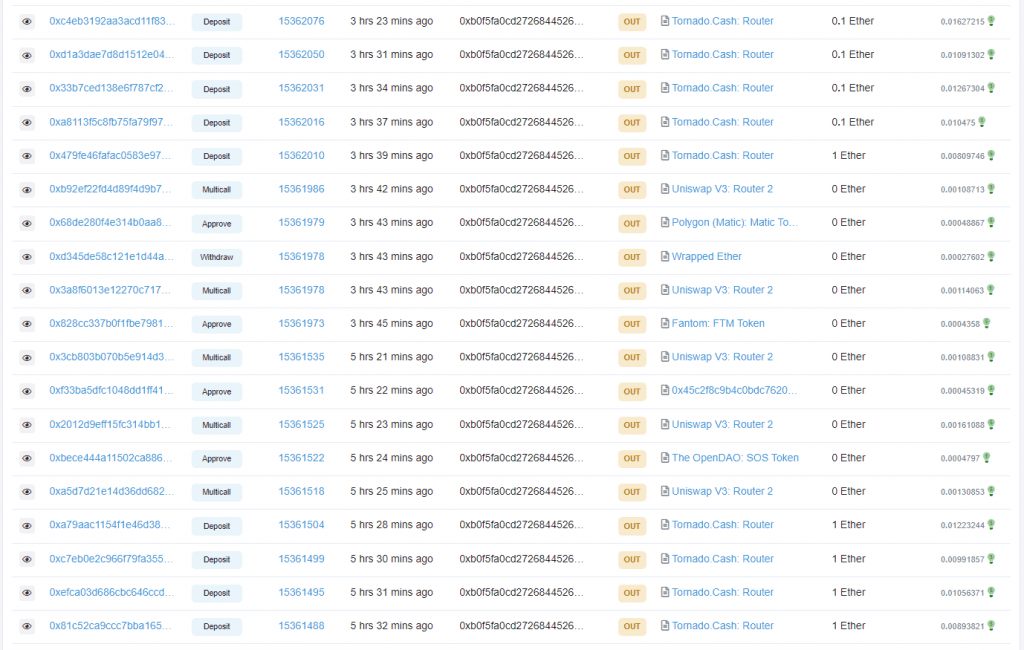Screen dimensions: 1024x650
Task: Open quick view for 0xa8113f5c8fb75fa79f97
Action: pyautogui.click(x=27, y=123)
